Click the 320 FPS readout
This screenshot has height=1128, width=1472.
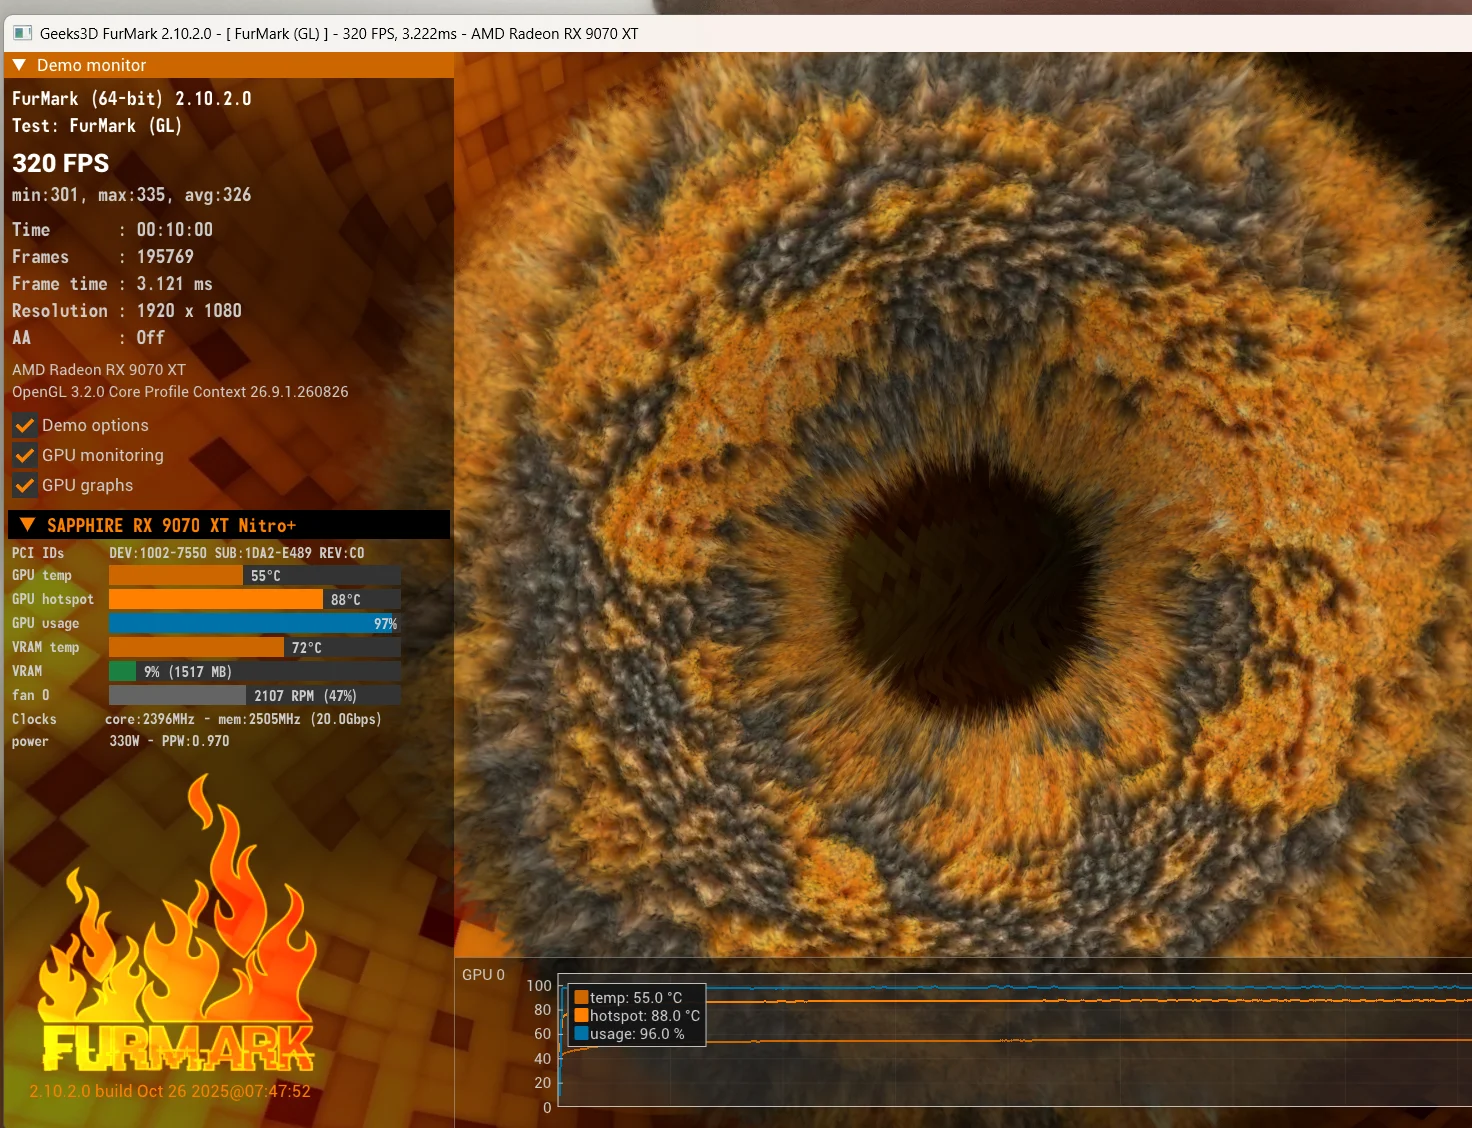click(60, 163)
